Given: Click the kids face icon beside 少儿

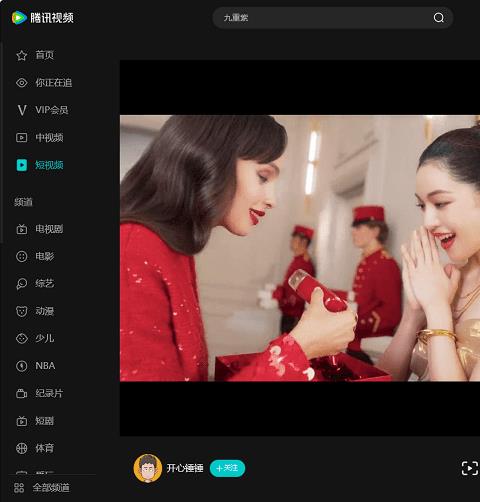Looking at the screenshot, I should pyautogui.click(x=22, y=339).
